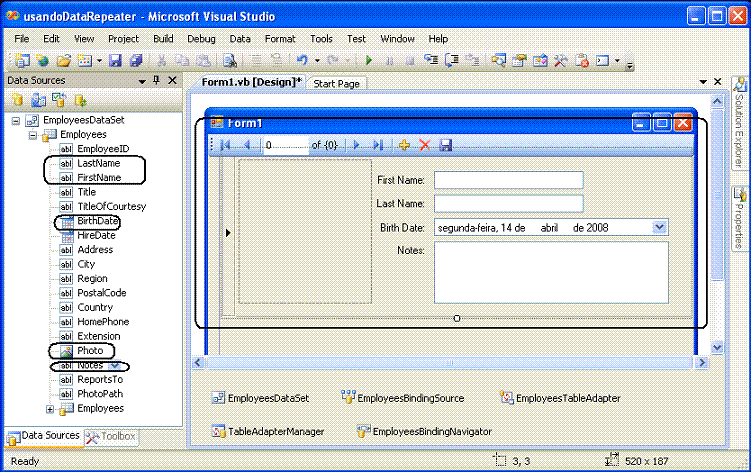This screenshot has width=751, height=472.
Task: Click the Toolbox wrench-and-hammer toolbar icon
Action: point(561,60)
